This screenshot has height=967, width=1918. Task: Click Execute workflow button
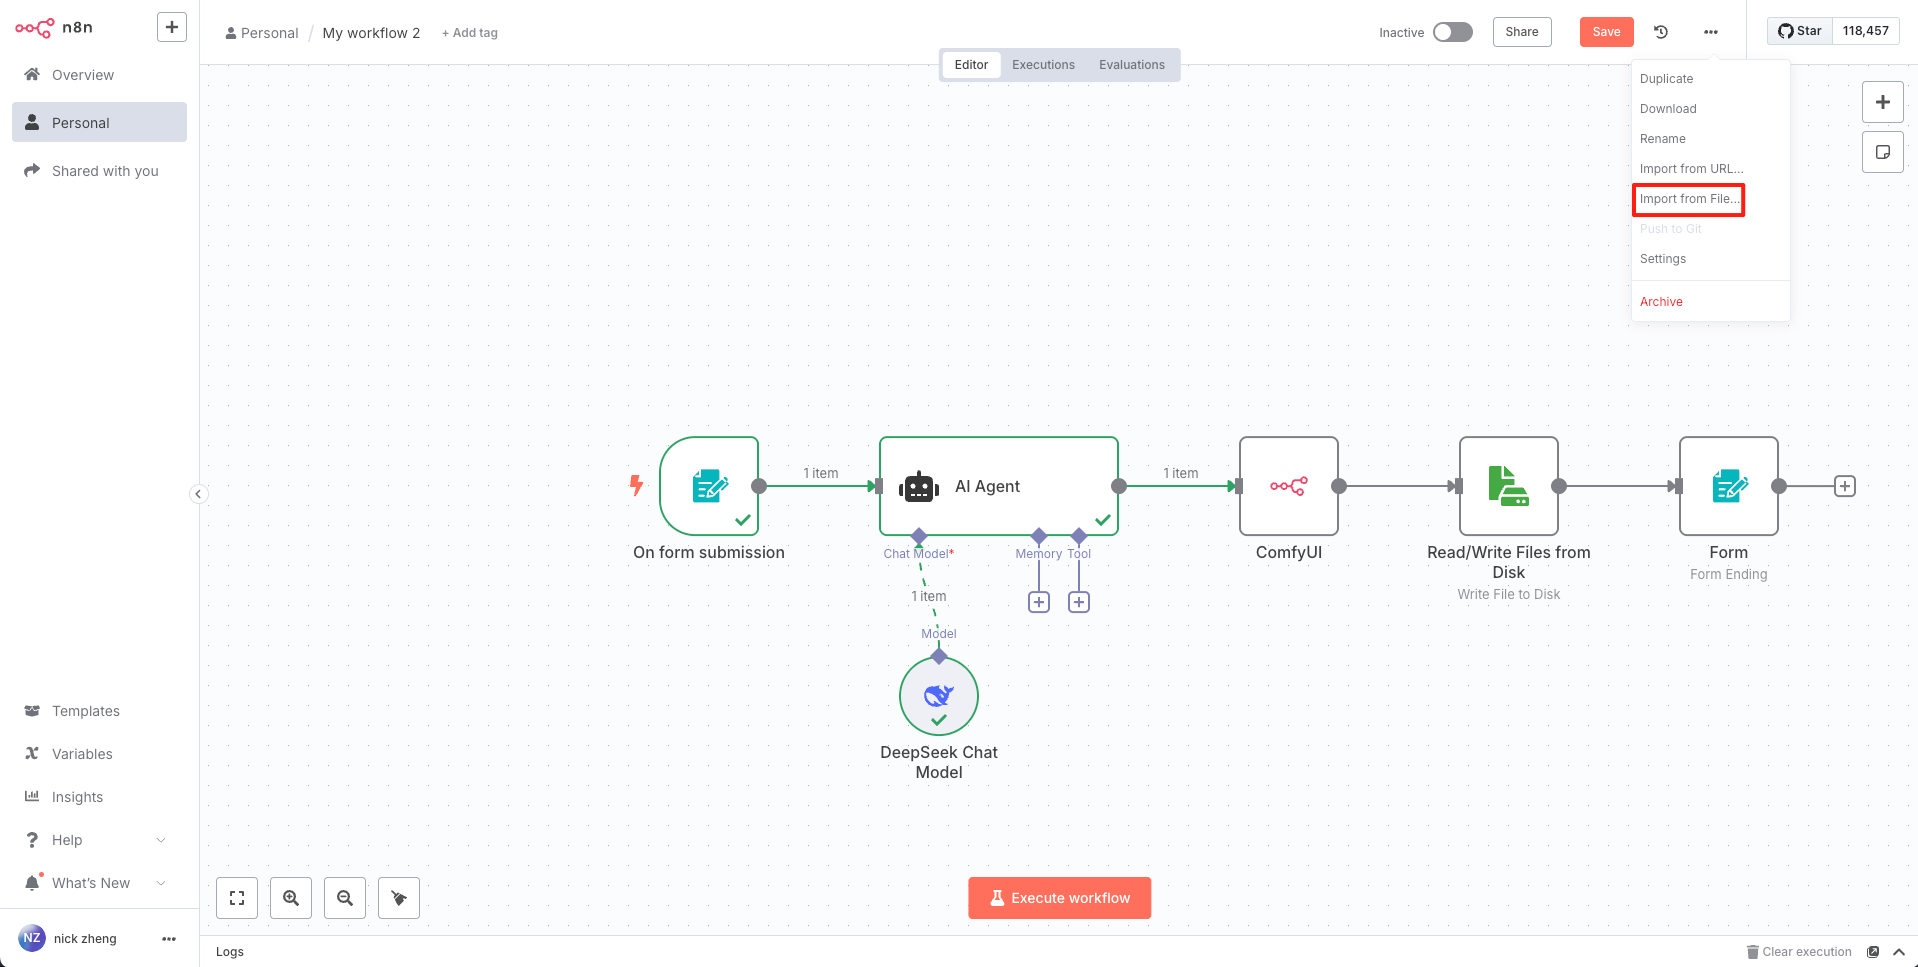tap(1060, 898)
